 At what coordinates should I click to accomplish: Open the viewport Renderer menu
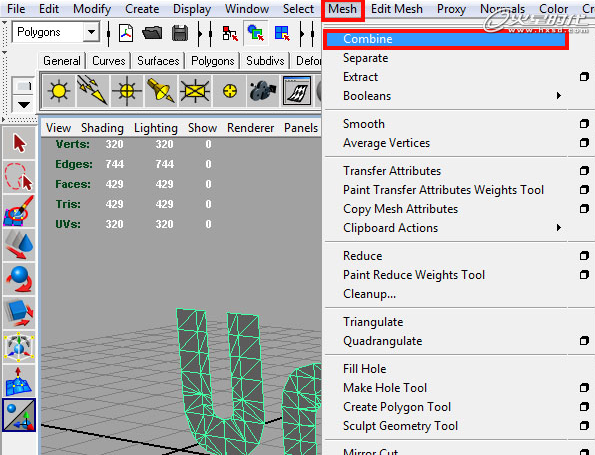(x=250, y=128)
